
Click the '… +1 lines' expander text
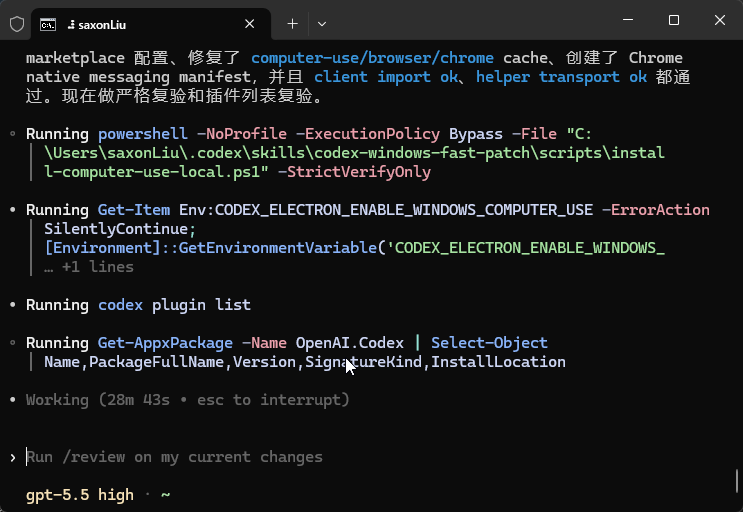[x=89, y=267]
